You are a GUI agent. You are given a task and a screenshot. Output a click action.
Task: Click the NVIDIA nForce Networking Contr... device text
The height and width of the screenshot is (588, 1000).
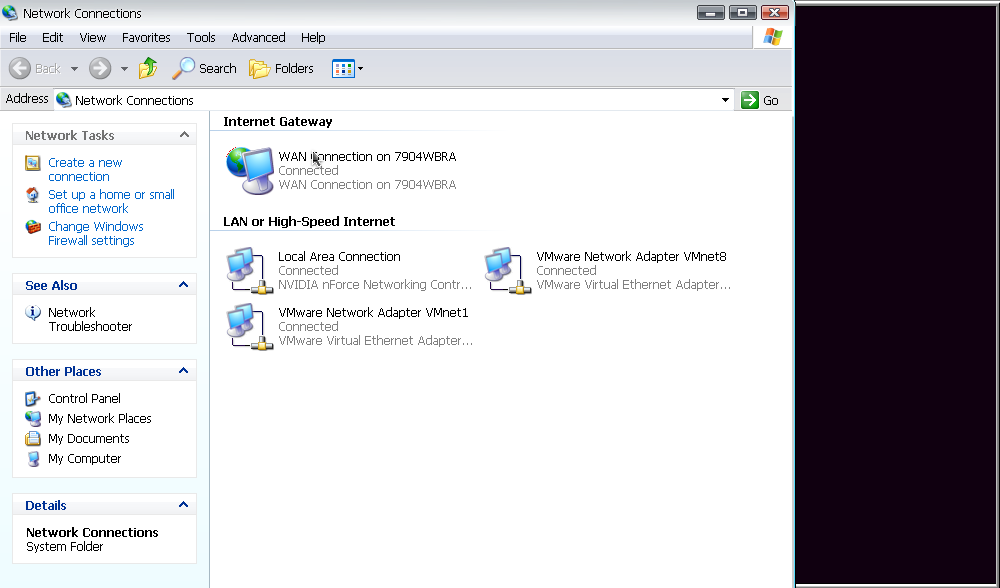tap(375, 284)
